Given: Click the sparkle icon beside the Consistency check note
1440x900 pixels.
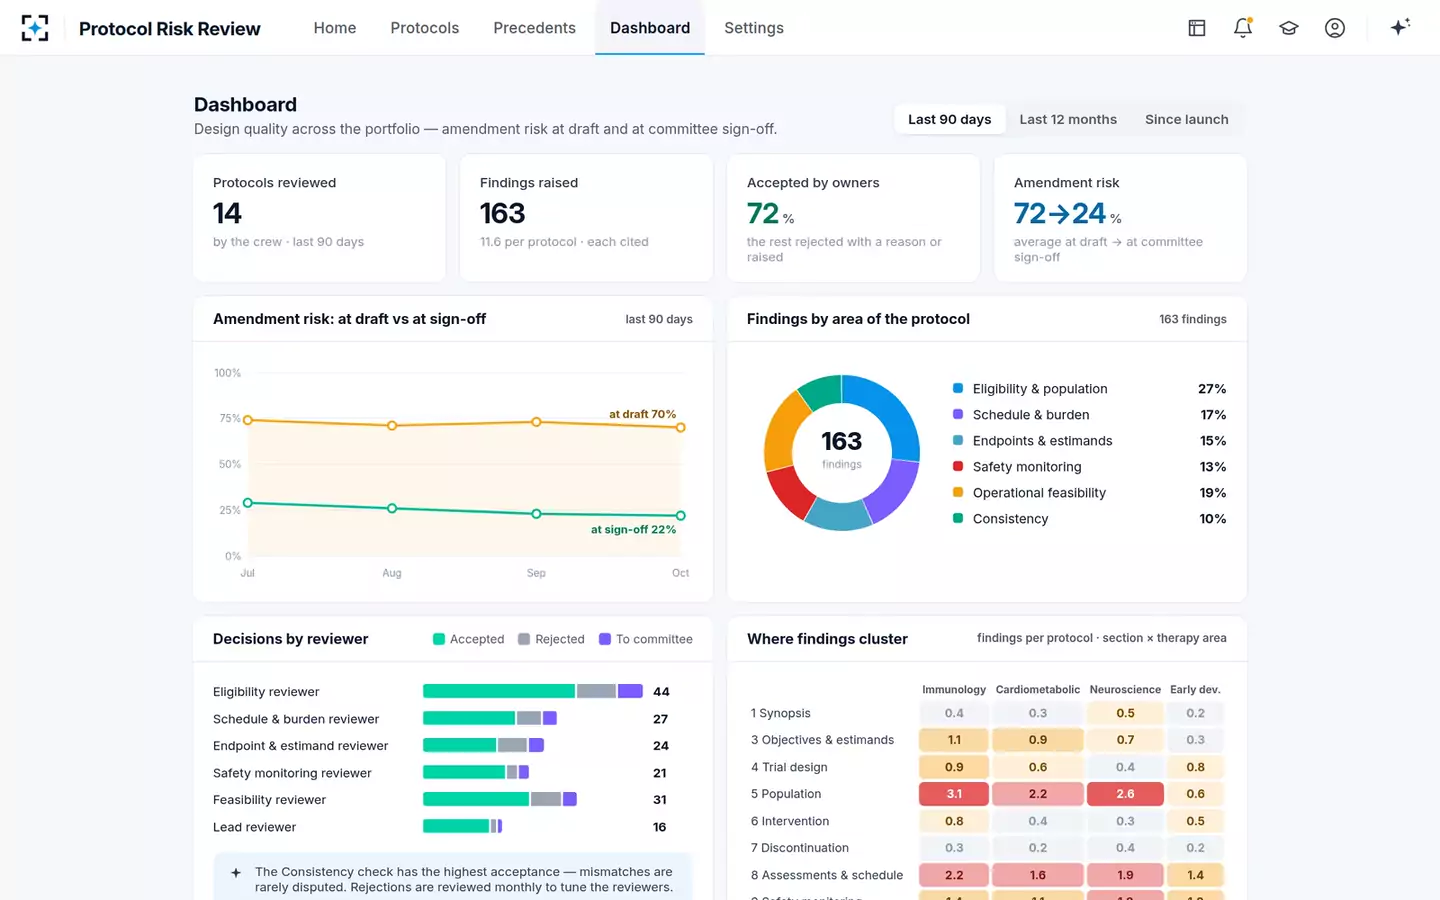Looking at the screenshot, I should [x=236, y=873].
